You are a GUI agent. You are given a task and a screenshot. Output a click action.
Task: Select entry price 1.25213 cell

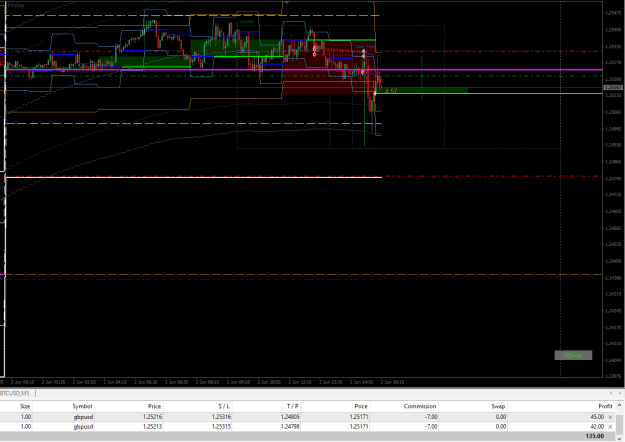[152, 426]
